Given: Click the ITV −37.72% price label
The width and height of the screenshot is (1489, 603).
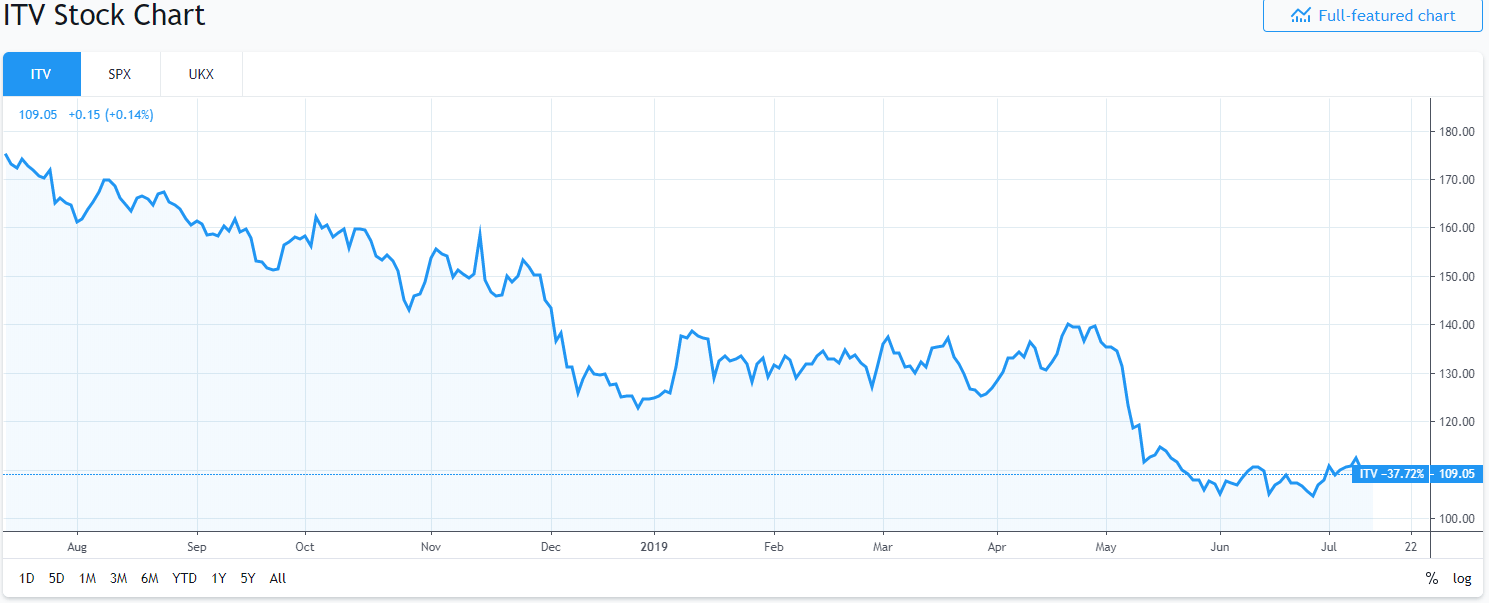Looking at the screenshot, I should click(x=1391, y=474).
